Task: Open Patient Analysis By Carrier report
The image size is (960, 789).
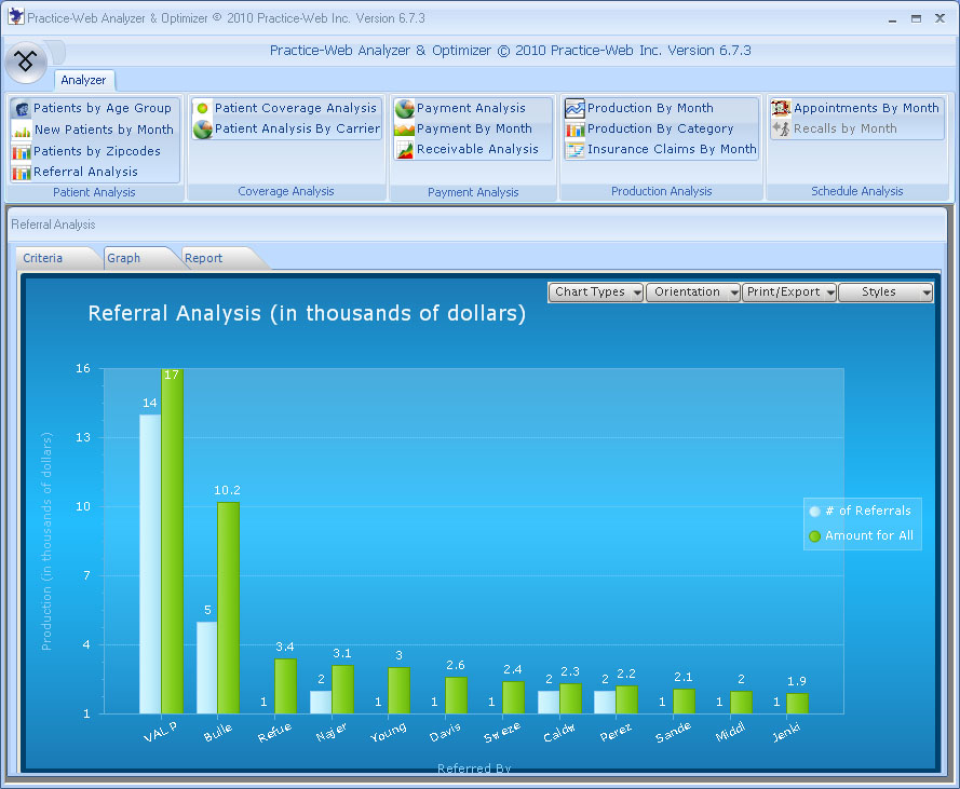Action: pos(297,129)
